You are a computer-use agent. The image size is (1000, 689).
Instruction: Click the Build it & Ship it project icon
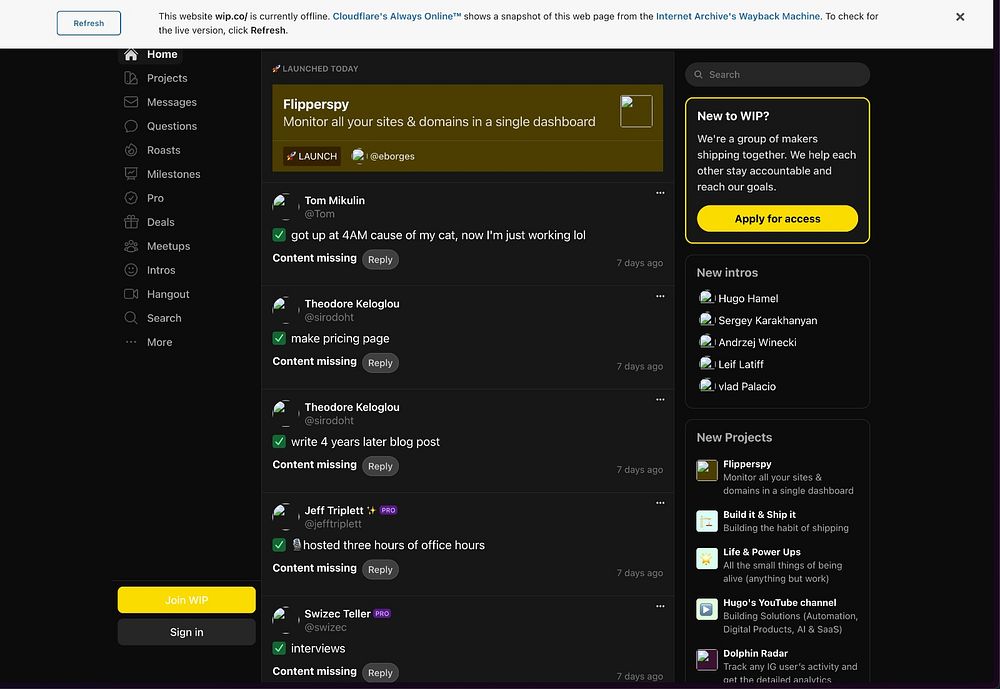click(707, 521)
